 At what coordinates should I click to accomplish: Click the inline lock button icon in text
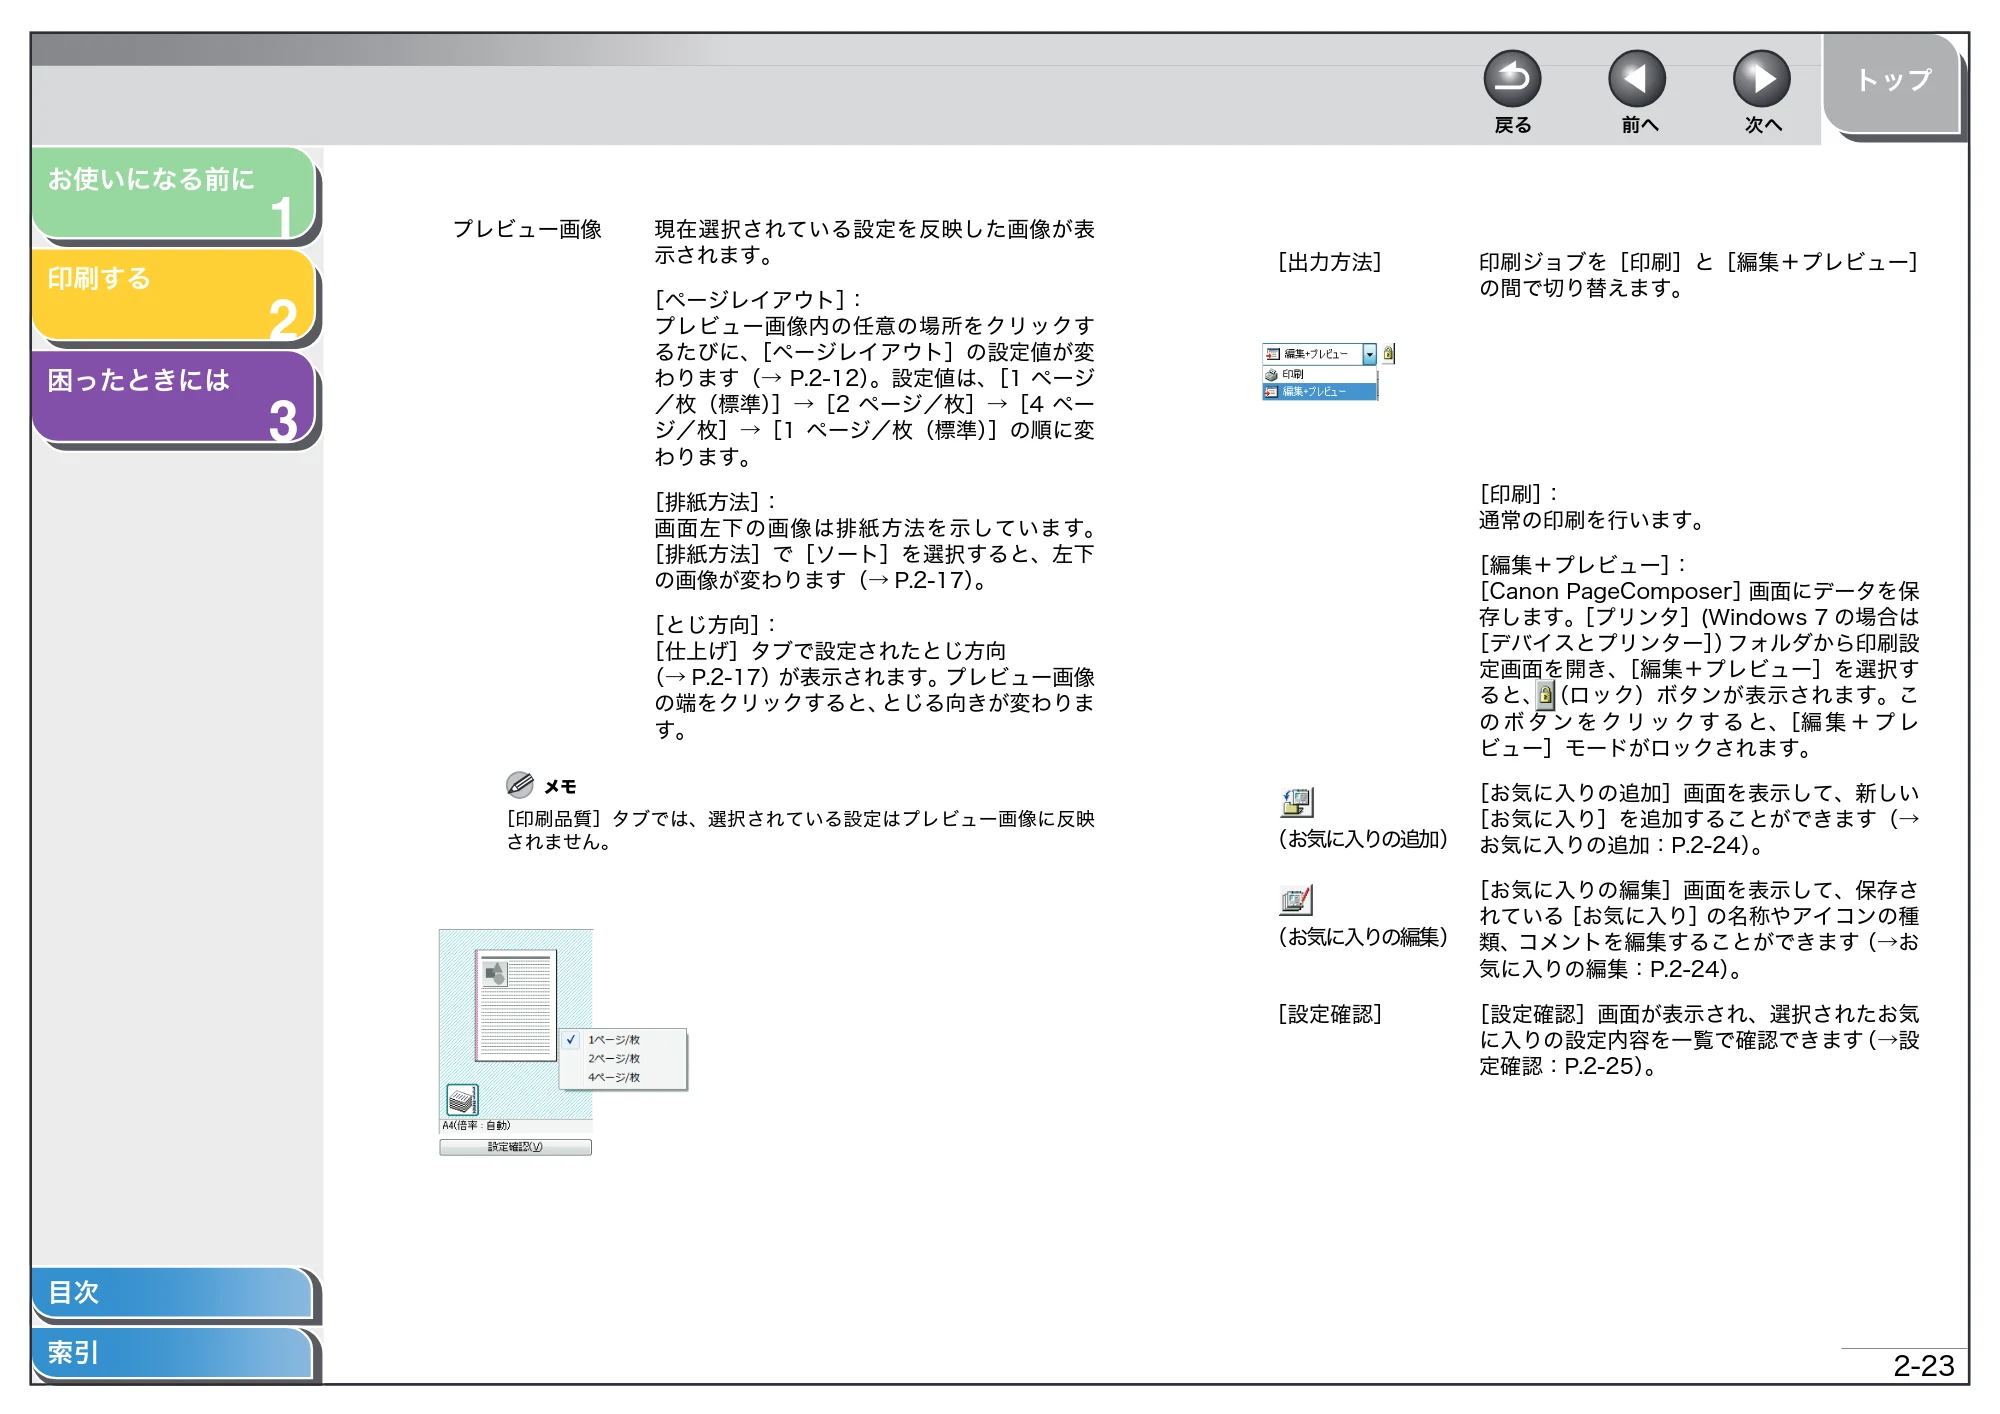tap(1546, 695)
